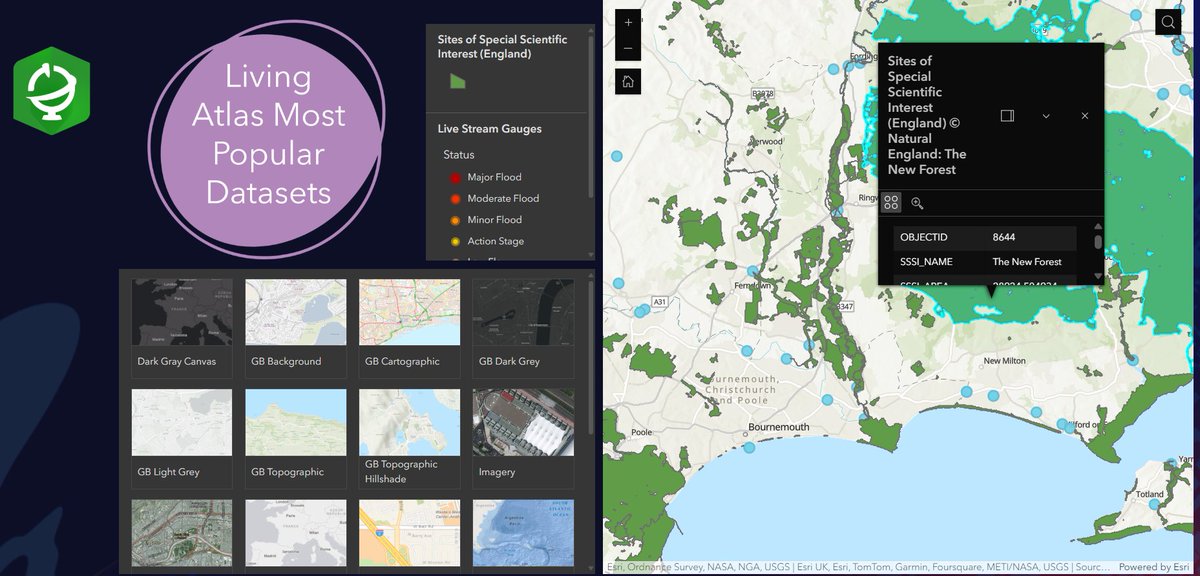Zoom out on the map
The image size is (1200, 576).
[628, 48]
